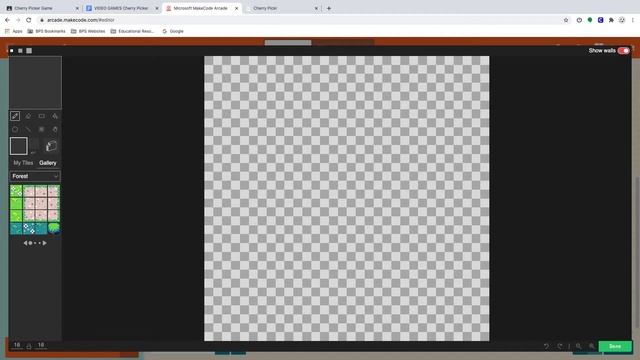The image size is (640, 360).
Task: Open VIDEO GAMES Cherry Picker tab
Action: 122,8
